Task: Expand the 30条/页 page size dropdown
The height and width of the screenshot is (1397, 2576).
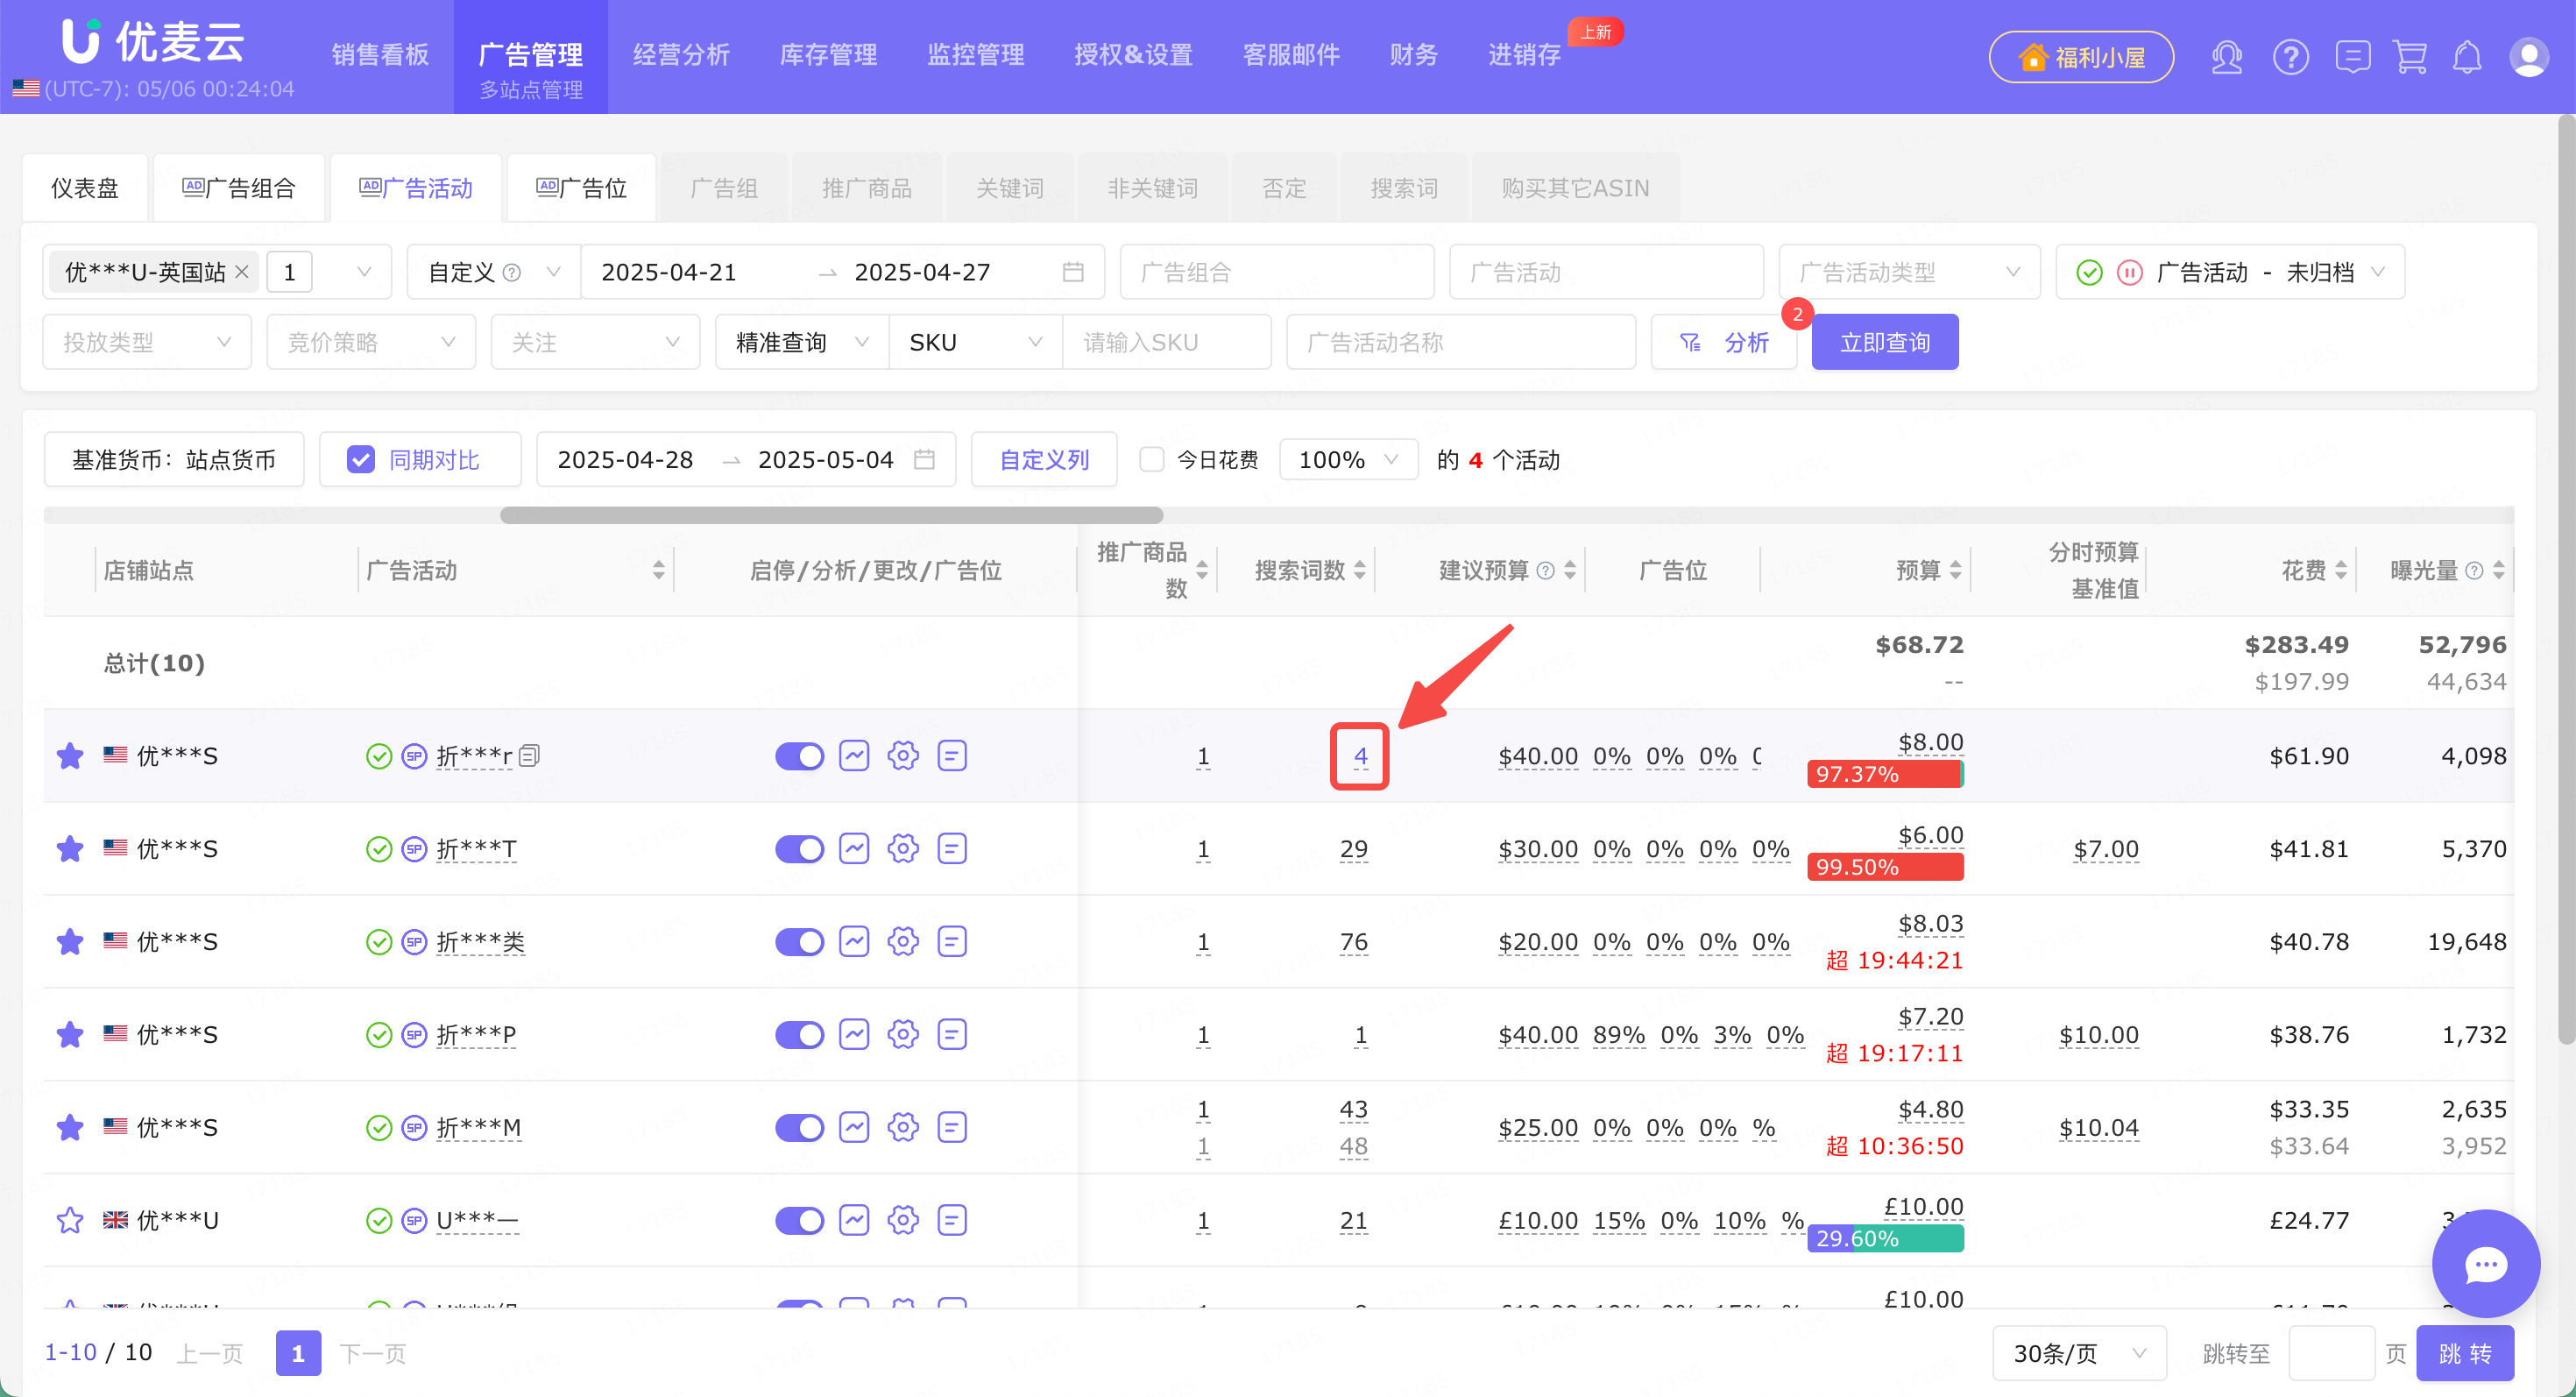Action: [2079, 1353]
